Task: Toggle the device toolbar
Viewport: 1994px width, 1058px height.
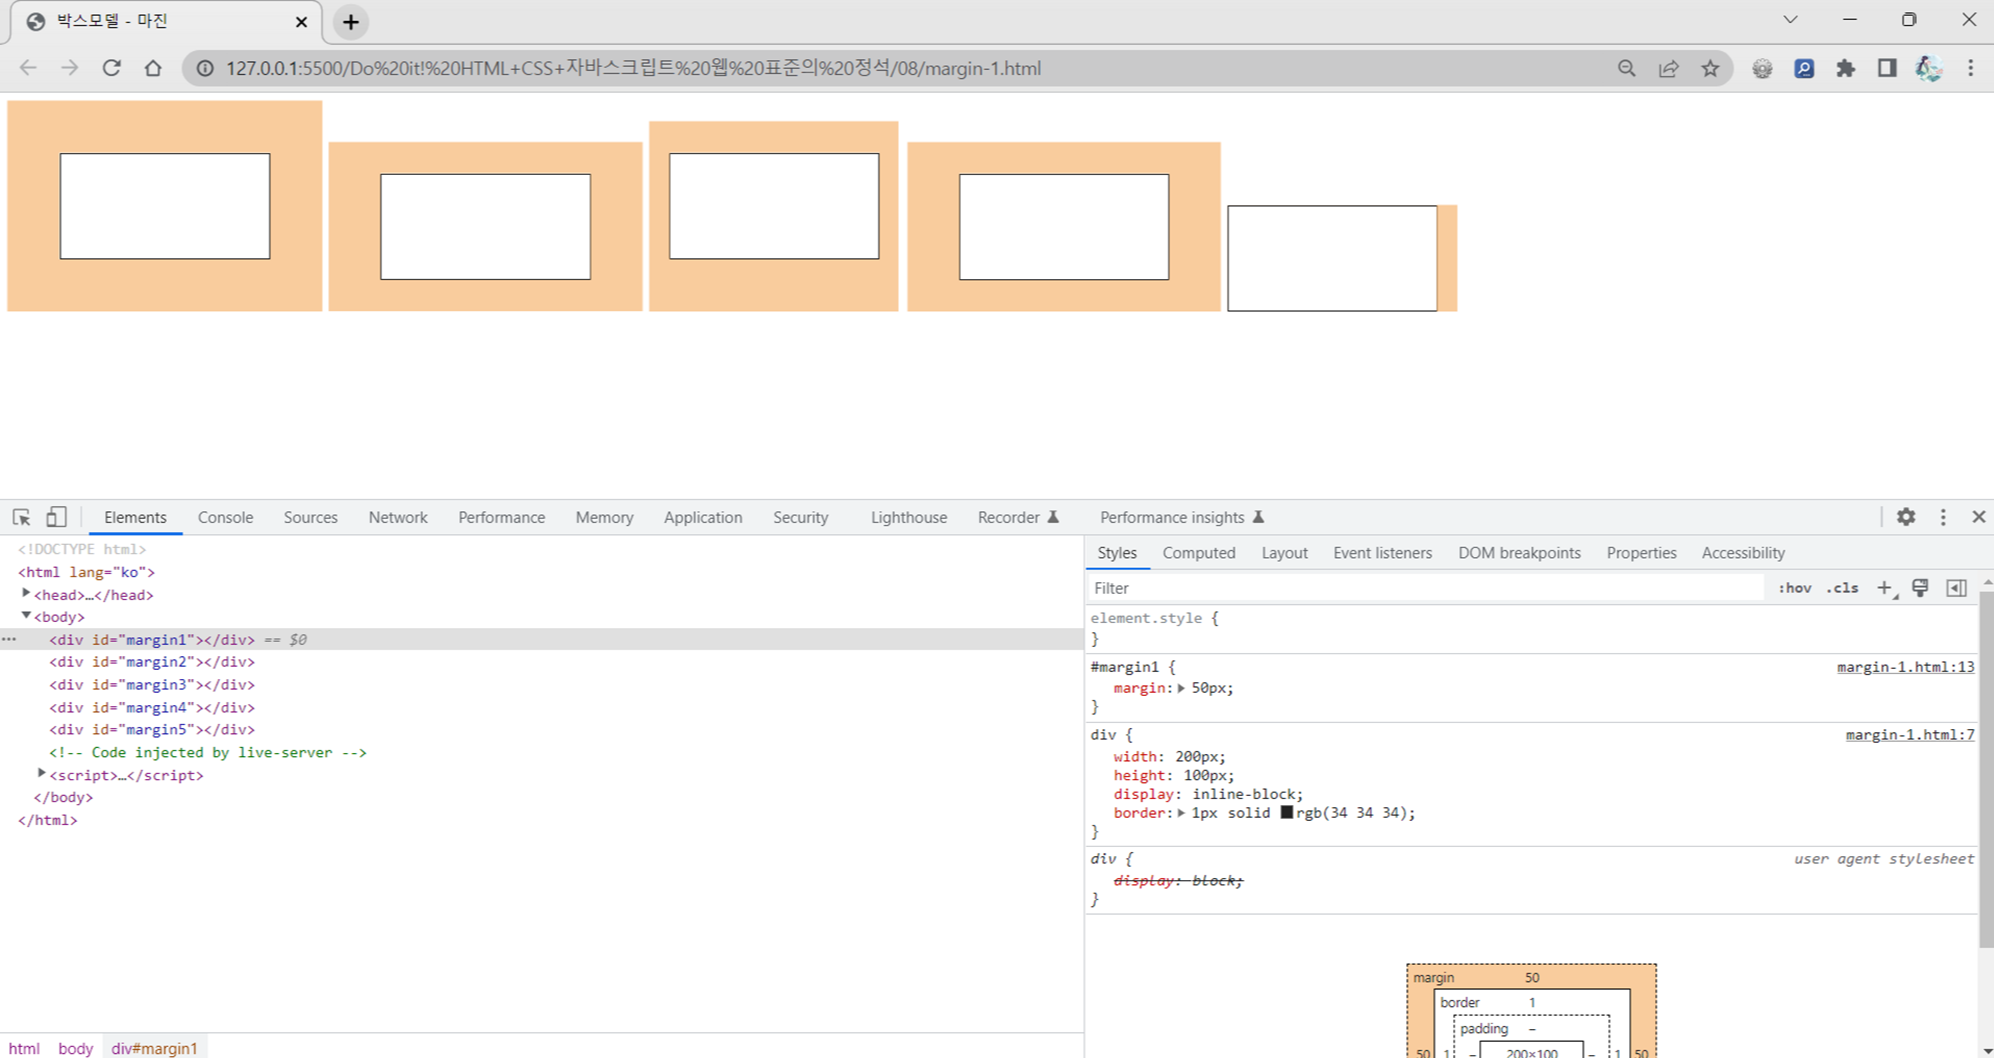Action: tap(57, 517)
